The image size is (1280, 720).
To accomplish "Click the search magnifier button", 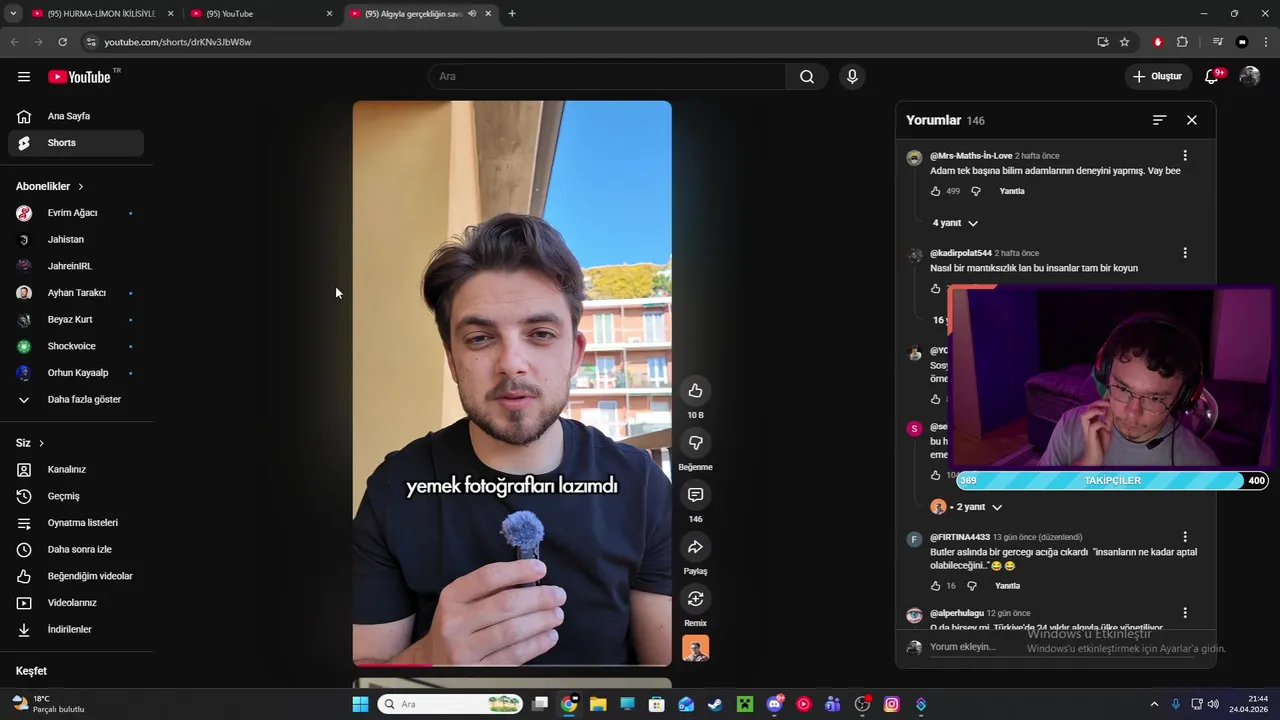I will [x=807, y=77].
